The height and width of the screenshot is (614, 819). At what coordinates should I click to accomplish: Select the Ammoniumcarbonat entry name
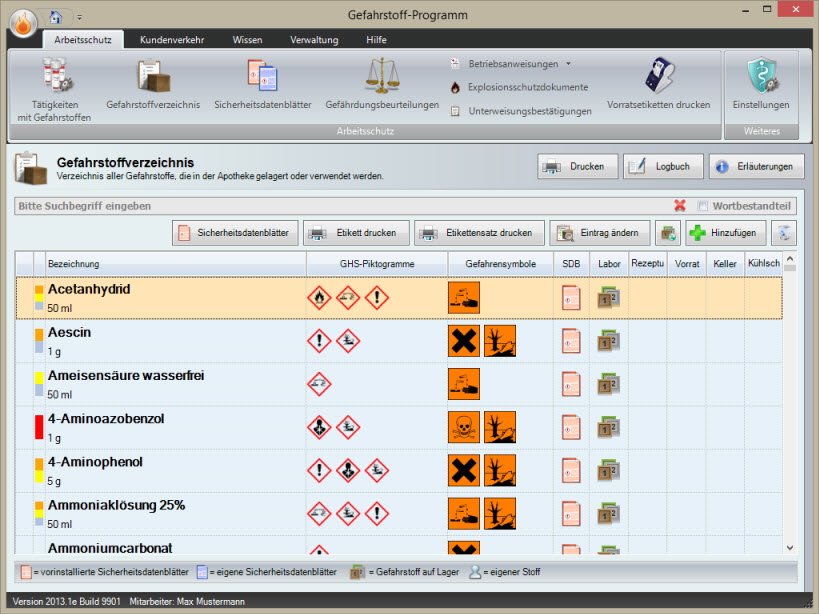110,548
